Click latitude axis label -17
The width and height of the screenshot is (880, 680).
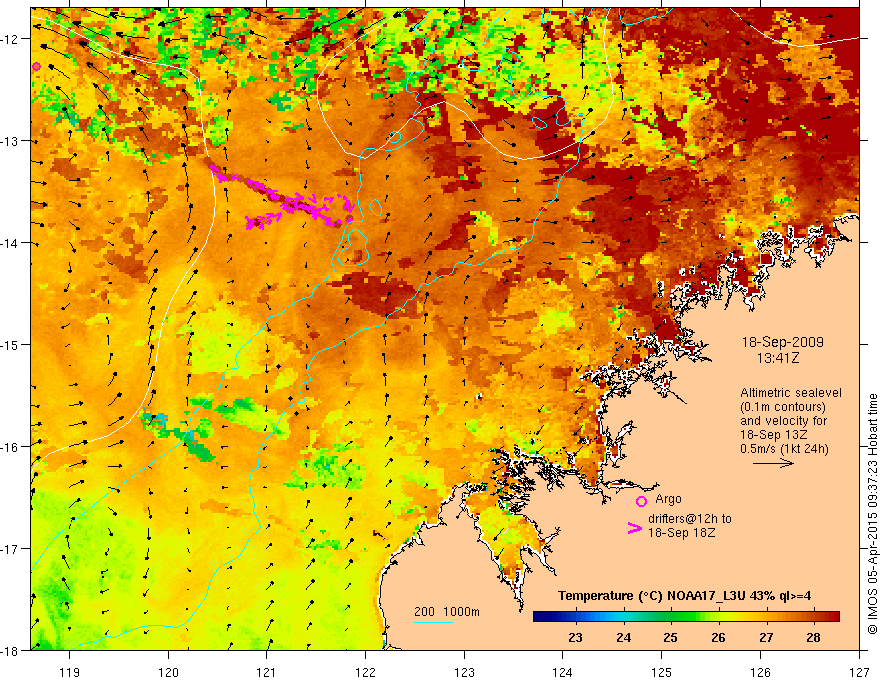tap(10, 548)
